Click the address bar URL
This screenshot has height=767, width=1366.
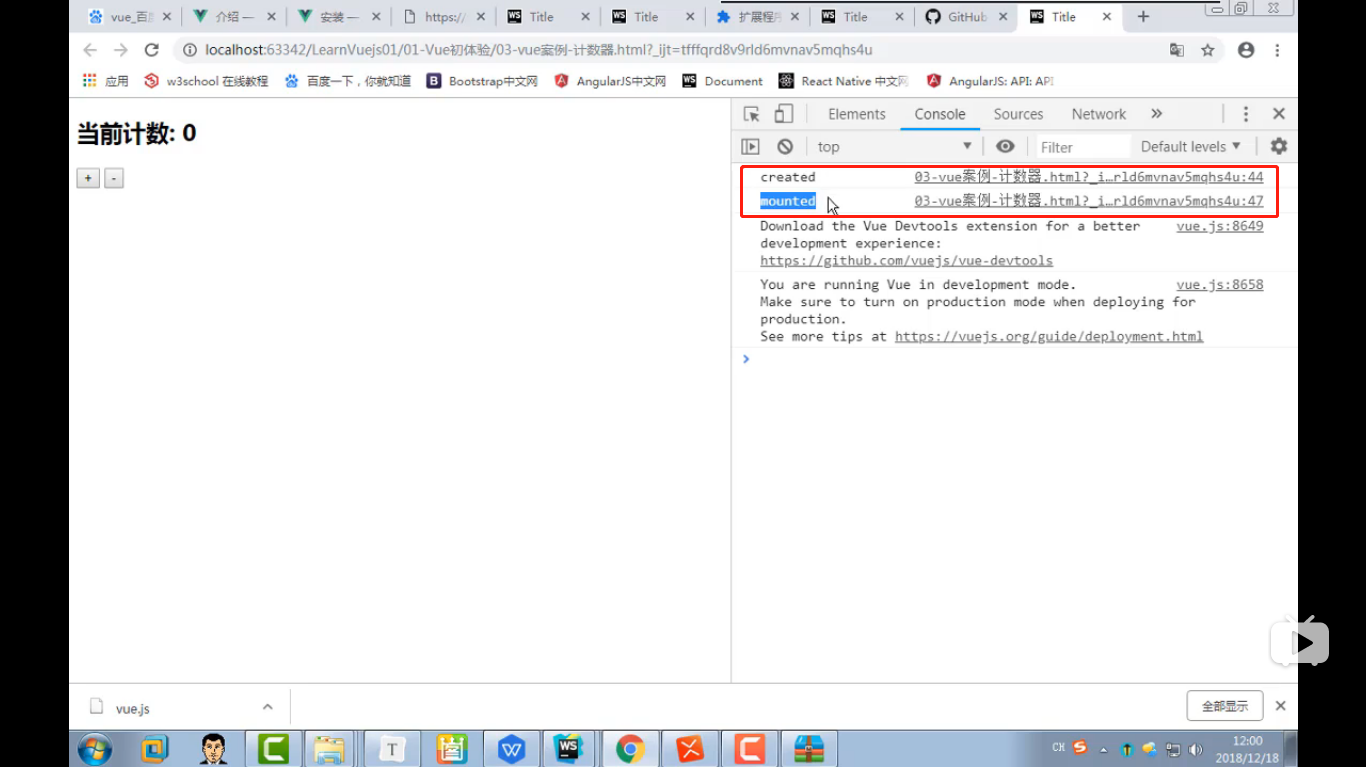click(539, 50)
